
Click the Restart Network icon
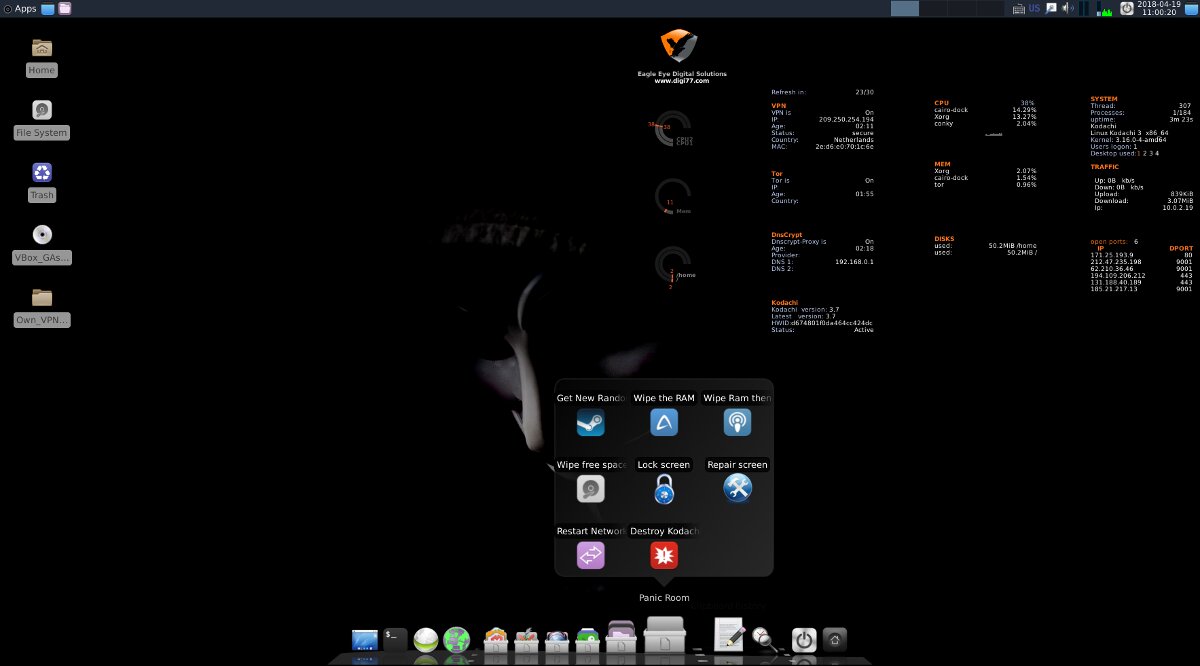pos(591,555)
